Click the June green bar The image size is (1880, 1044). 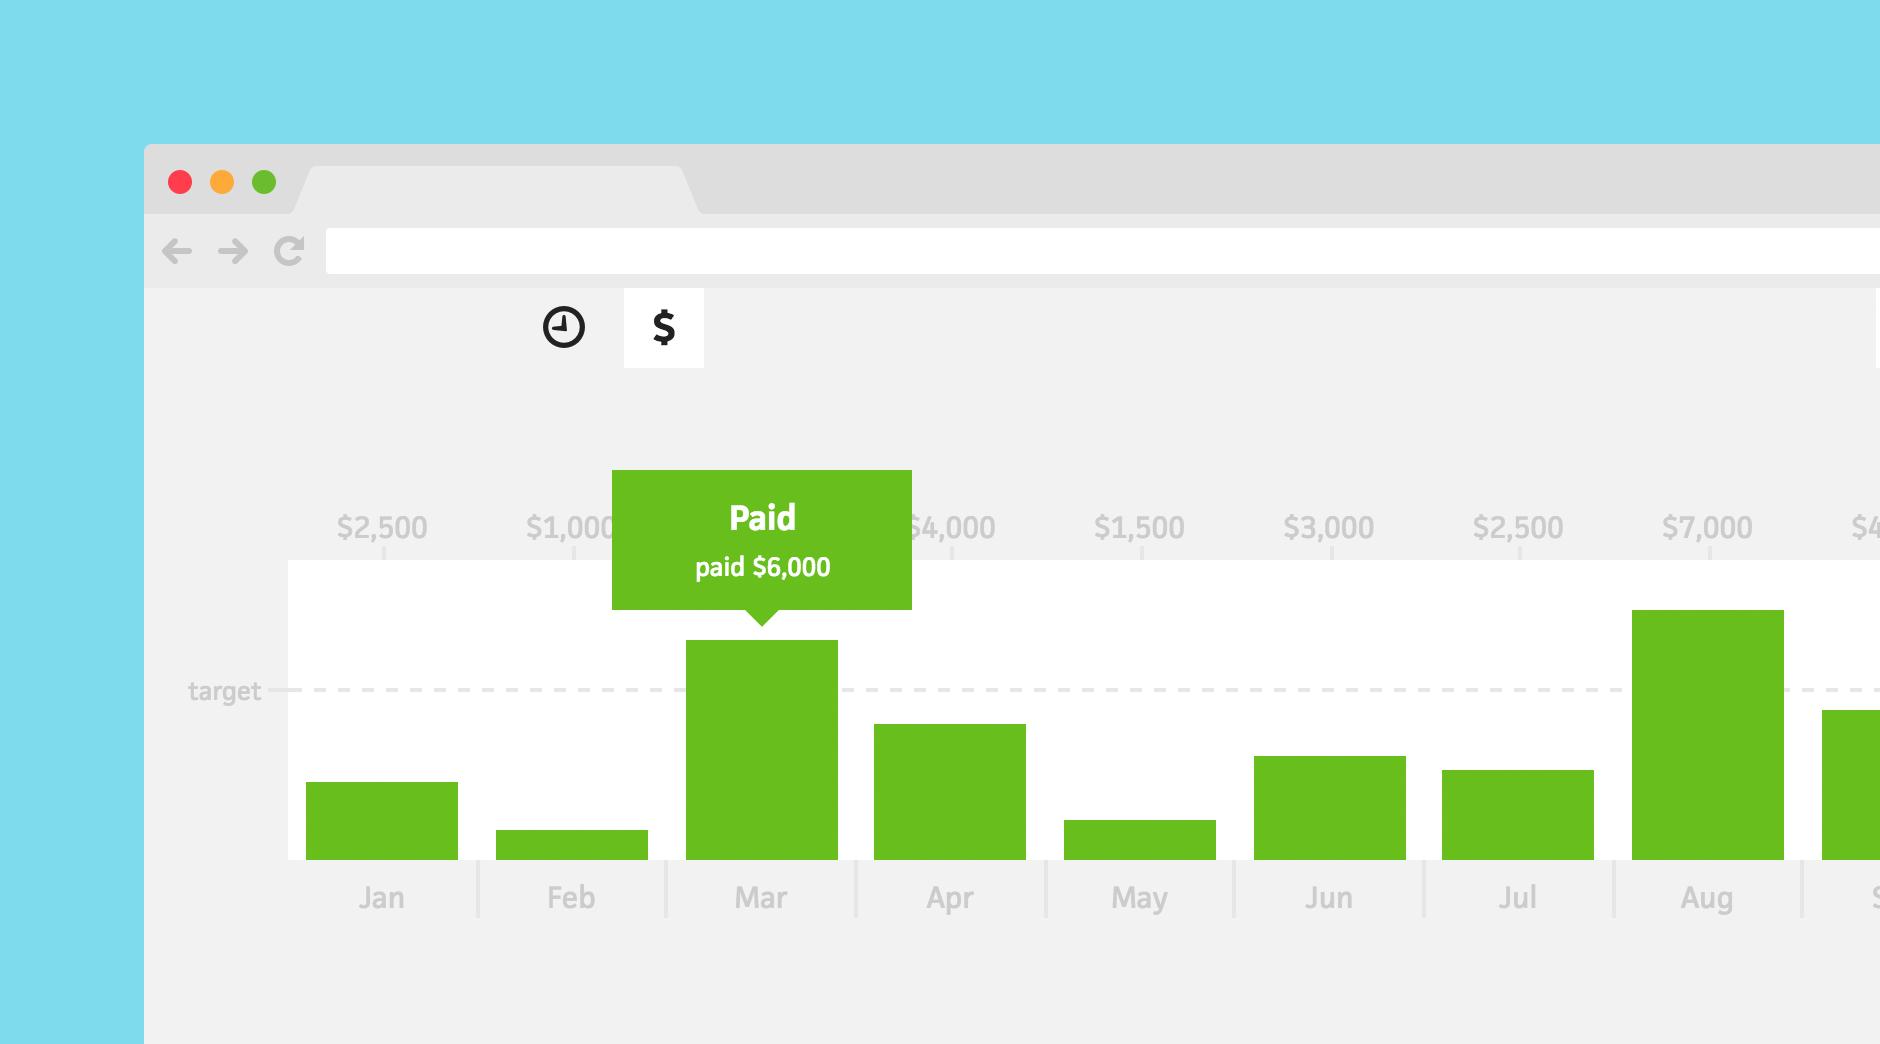[x=1330, y=808]
